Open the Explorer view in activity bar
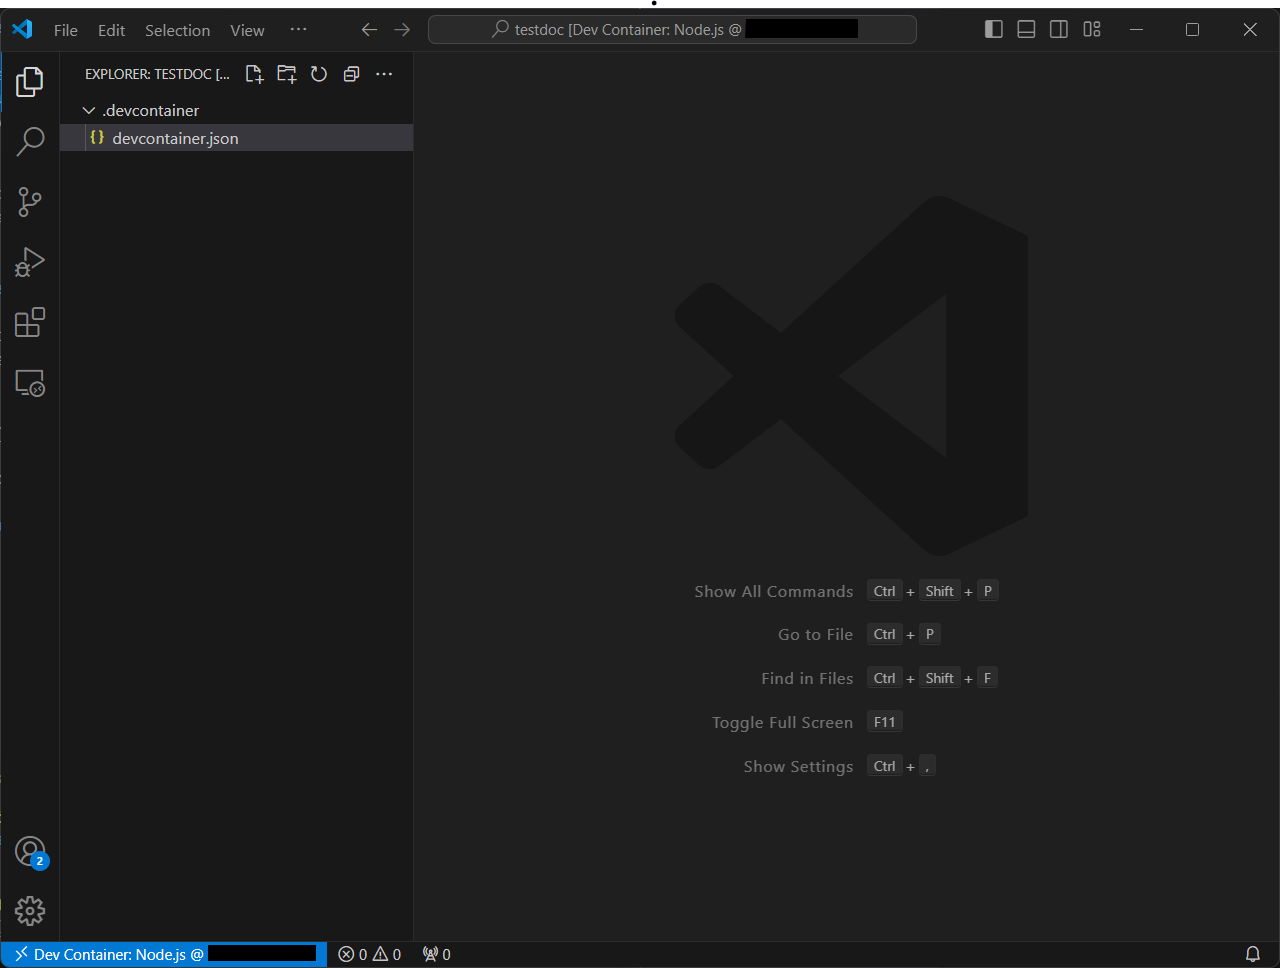Screen dimensions: 1280x968 tap(30, 82)
